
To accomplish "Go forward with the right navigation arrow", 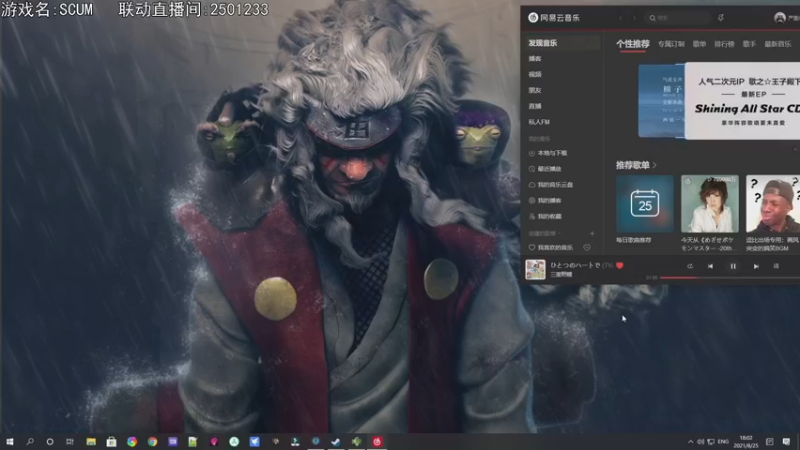I will point(634,18).
